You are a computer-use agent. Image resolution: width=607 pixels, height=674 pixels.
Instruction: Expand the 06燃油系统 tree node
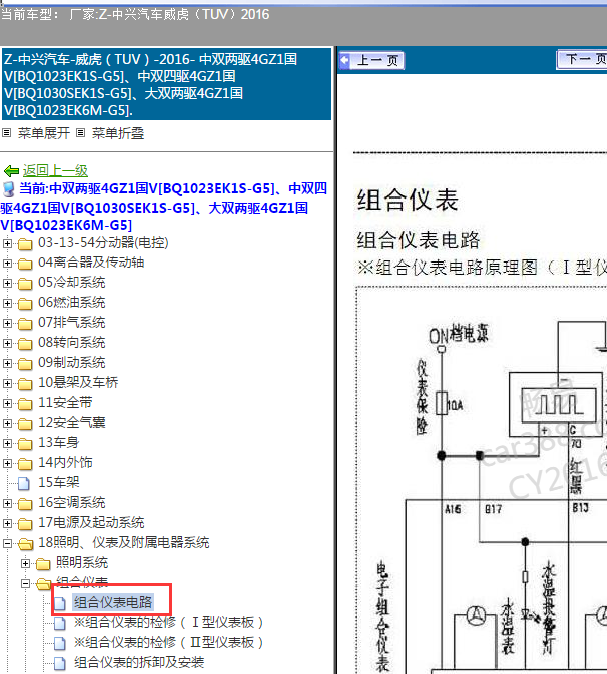point(7,303)
